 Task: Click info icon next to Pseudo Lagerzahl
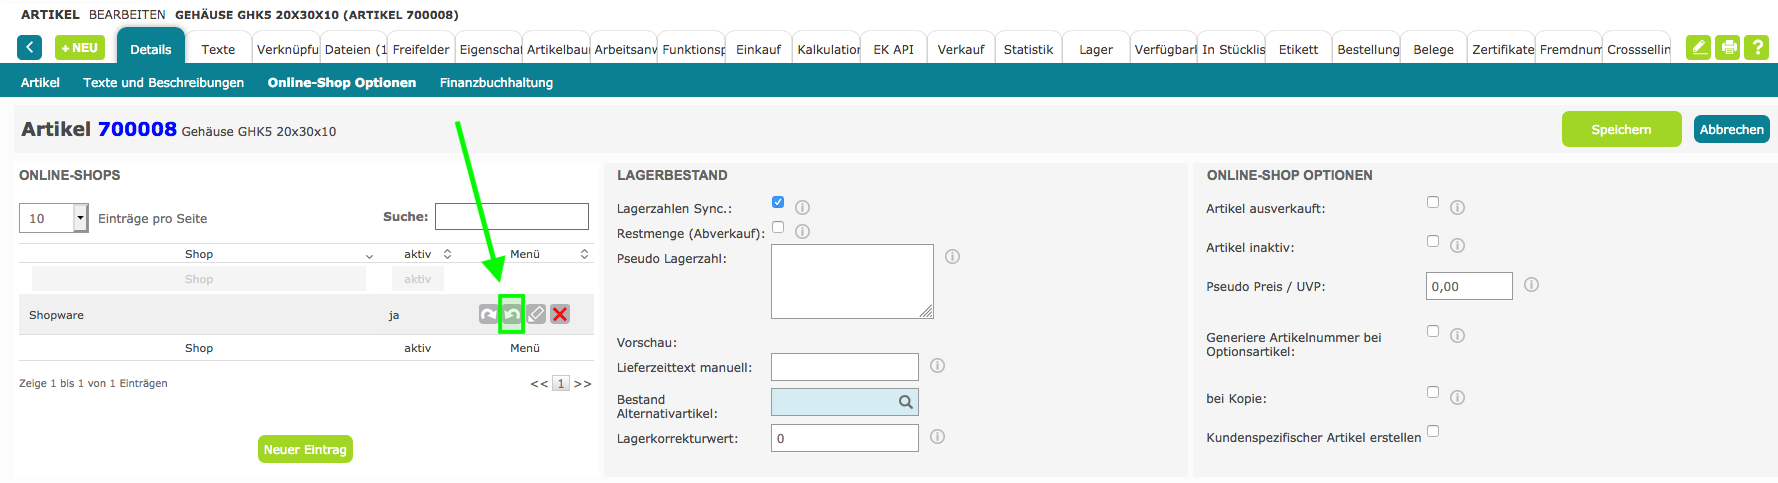point(952,257)
